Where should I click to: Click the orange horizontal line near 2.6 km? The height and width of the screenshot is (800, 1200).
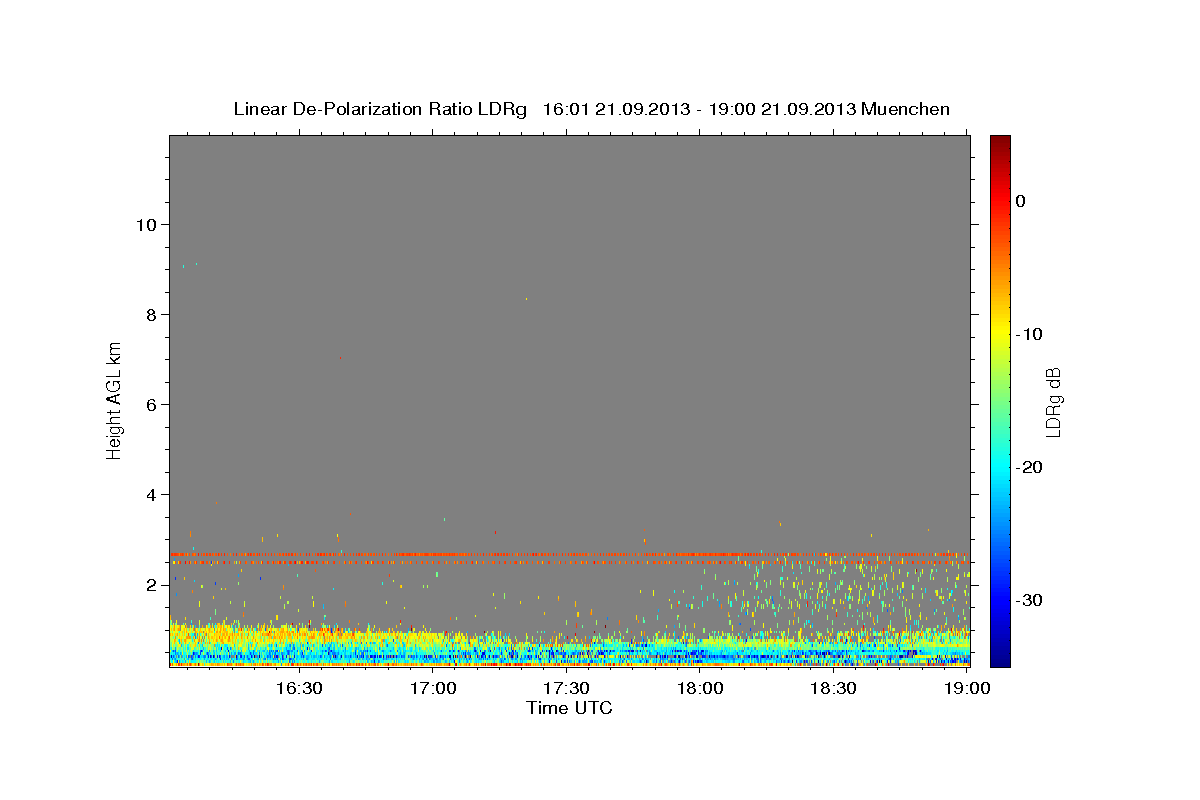click(x=569, y=554)
